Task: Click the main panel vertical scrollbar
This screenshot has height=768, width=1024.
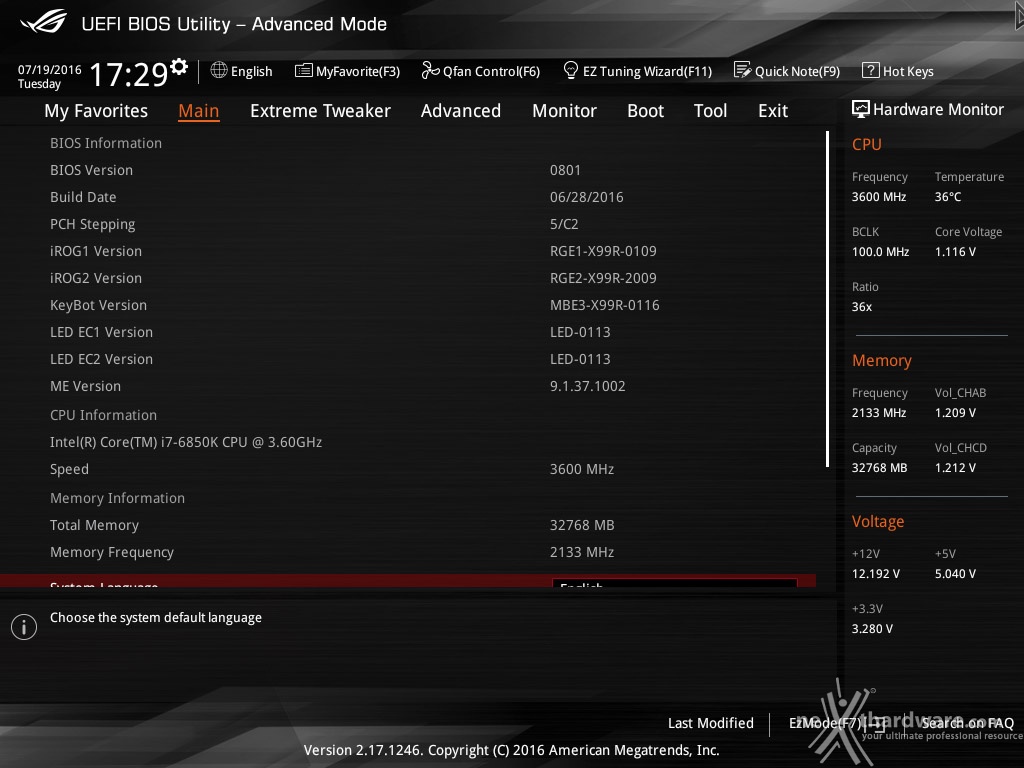Action: click(x=827, y=299)
